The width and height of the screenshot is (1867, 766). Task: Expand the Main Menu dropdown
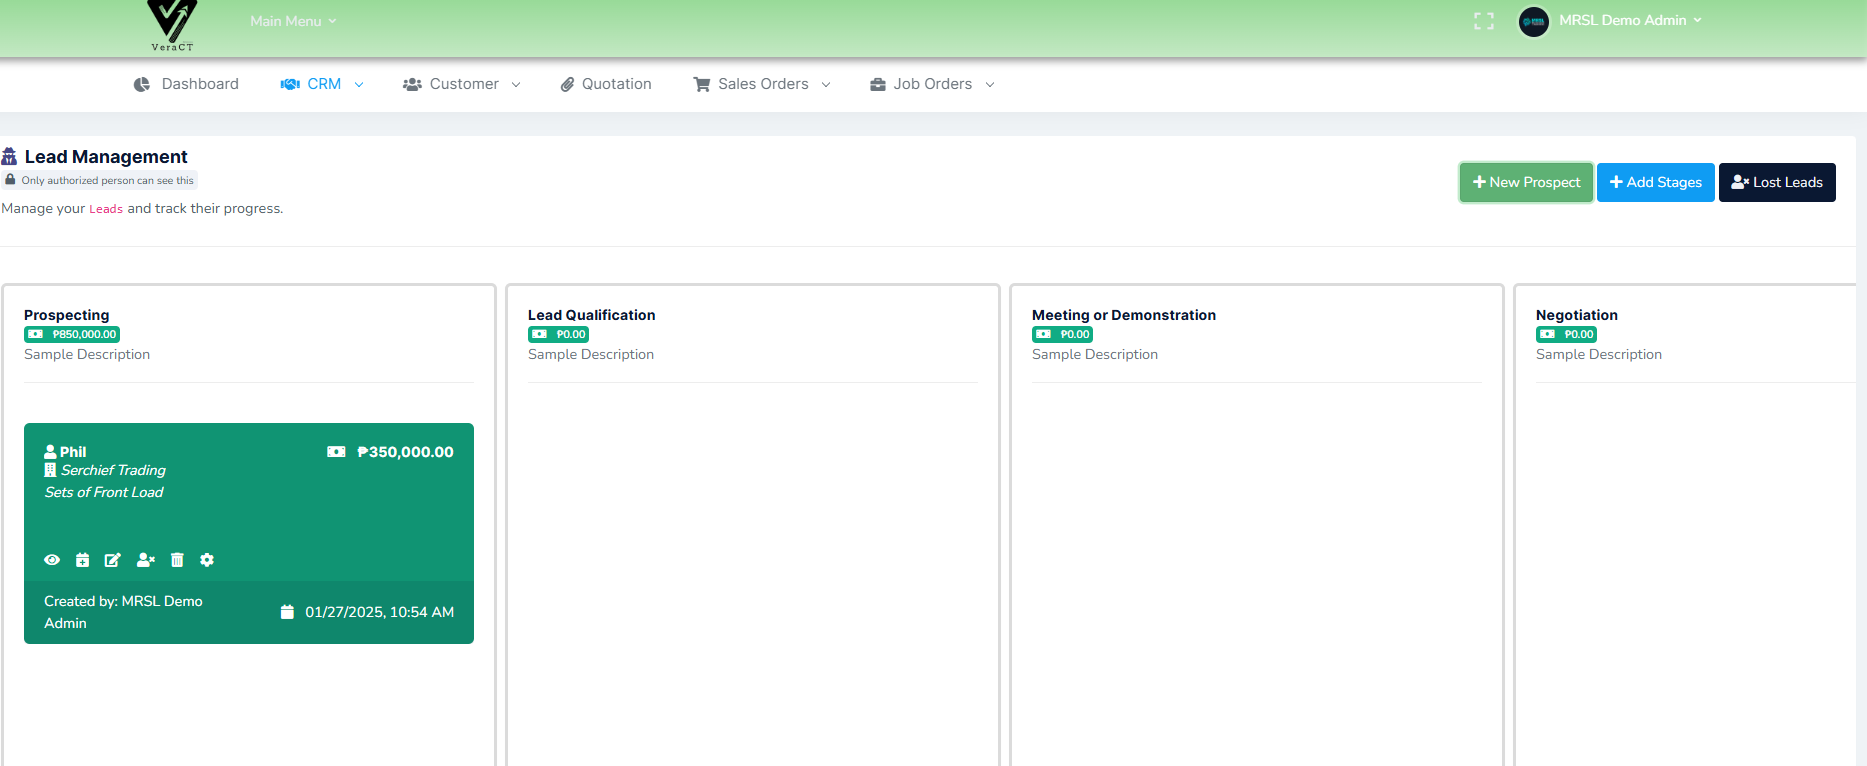pos(292,21)
